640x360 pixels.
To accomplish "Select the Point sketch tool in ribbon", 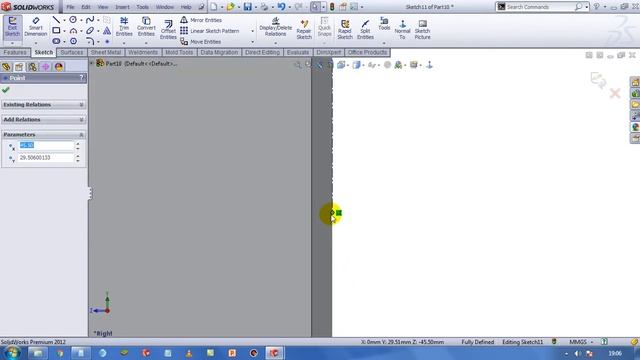I will [x=107, y=41].
